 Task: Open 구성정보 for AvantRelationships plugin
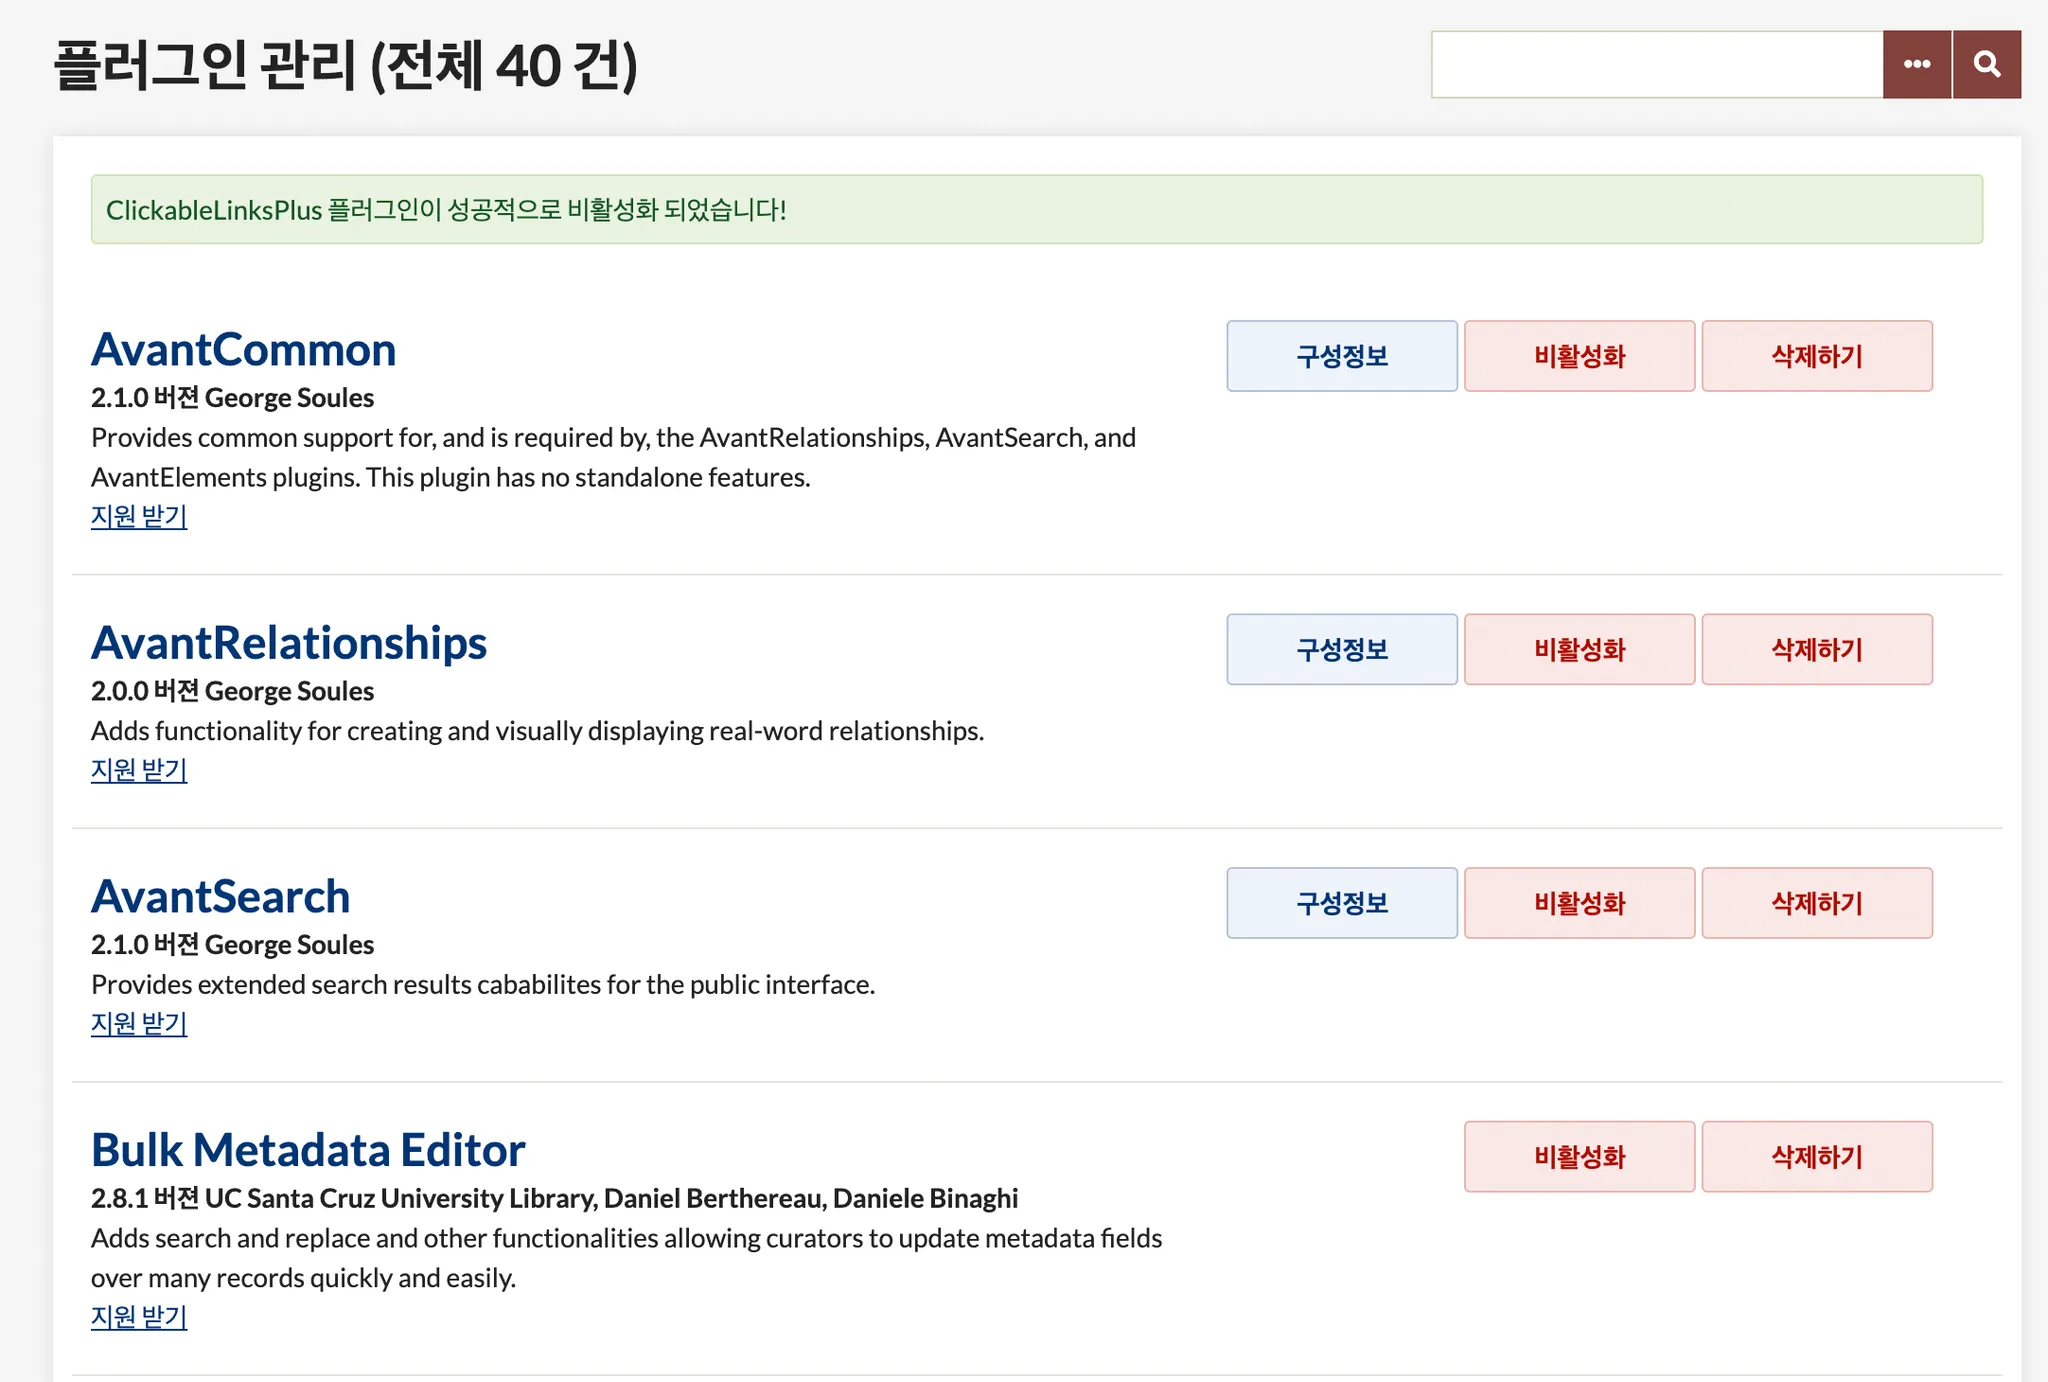point(1341,649)
